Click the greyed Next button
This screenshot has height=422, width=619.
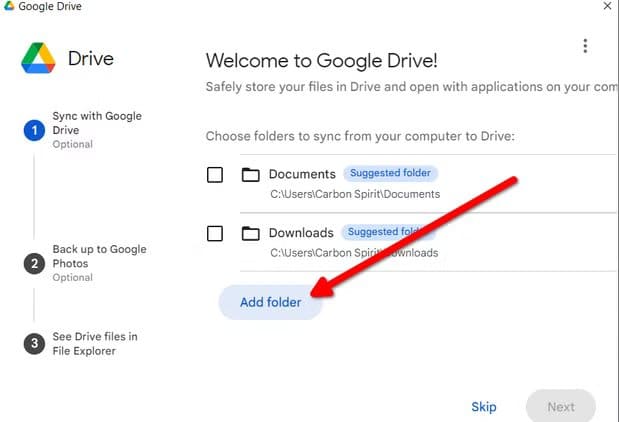(x=561, y=407)
